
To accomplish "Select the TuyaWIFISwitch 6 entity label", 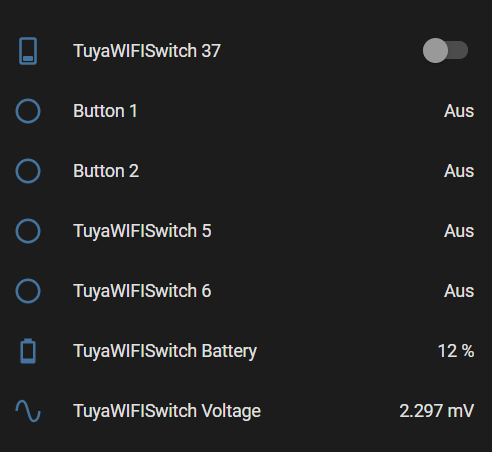I will tap(142, 291).
